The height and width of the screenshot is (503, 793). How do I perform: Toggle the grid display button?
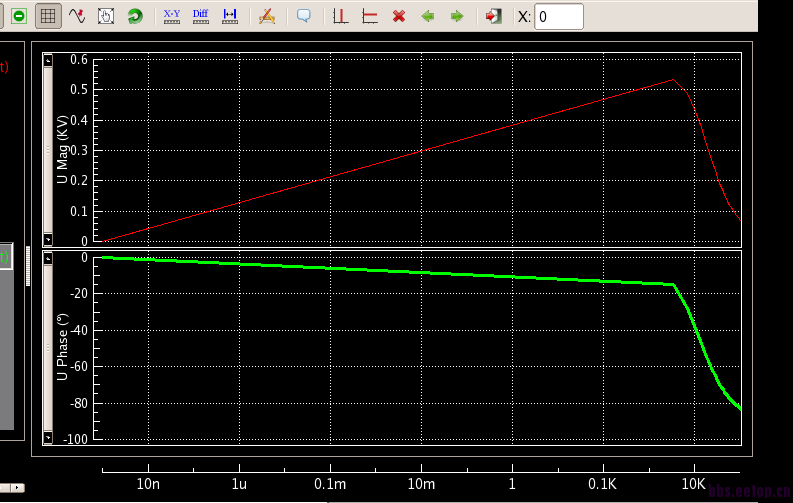tap(48, 16)
